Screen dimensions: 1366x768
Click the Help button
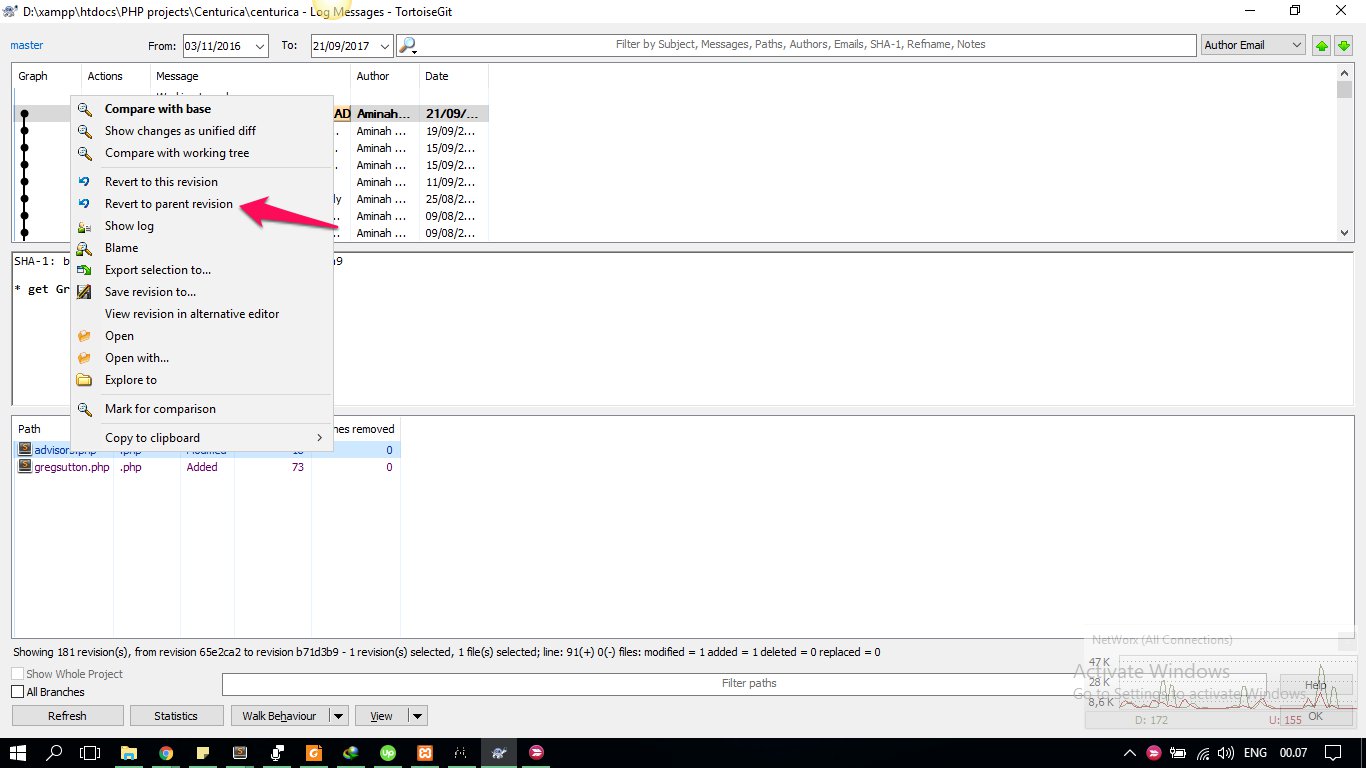1315,686
